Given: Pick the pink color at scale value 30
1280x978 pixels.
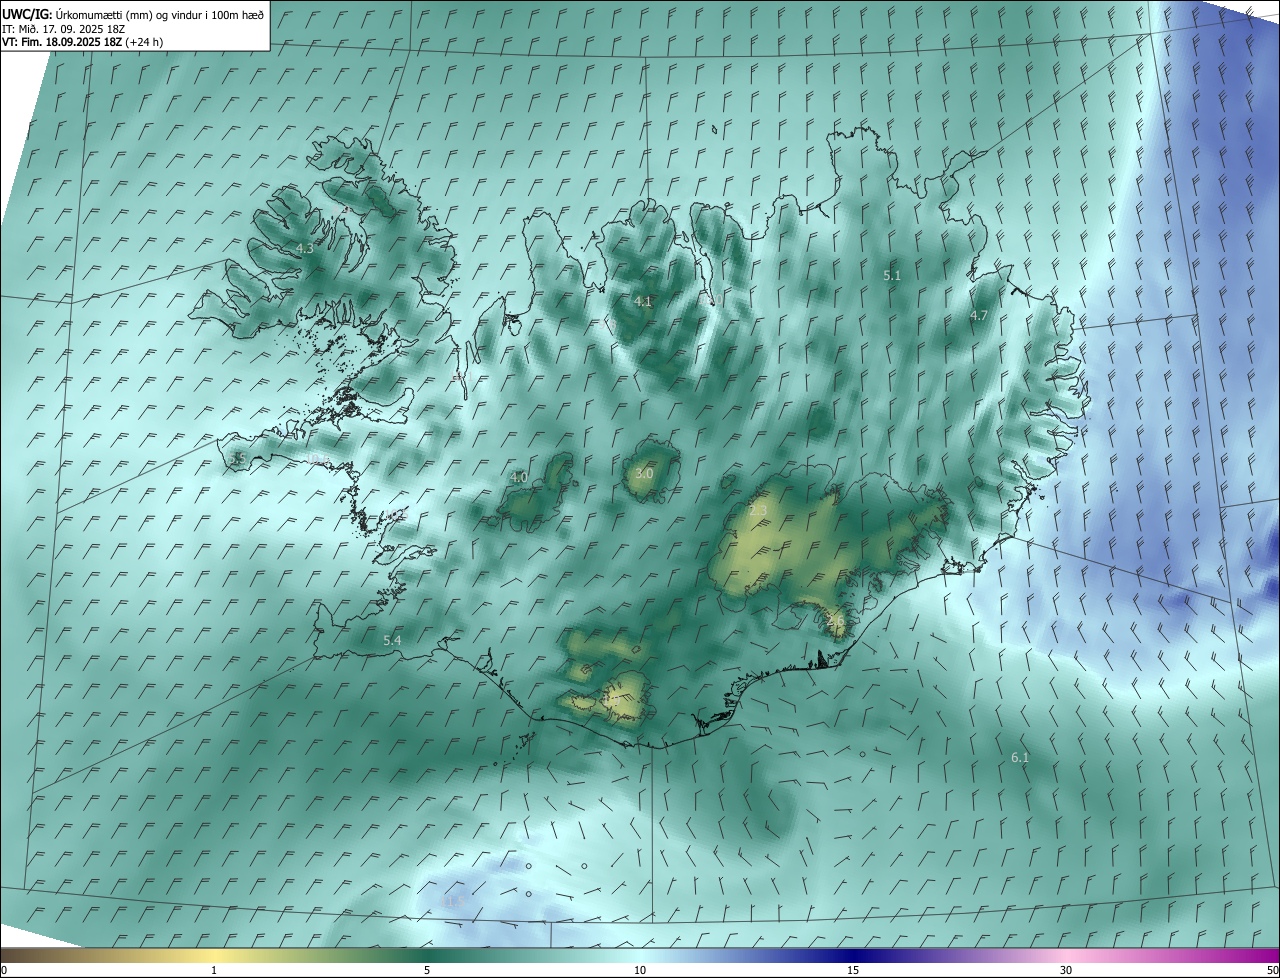Looking at the screenshot, I should tap(1066, 955).
